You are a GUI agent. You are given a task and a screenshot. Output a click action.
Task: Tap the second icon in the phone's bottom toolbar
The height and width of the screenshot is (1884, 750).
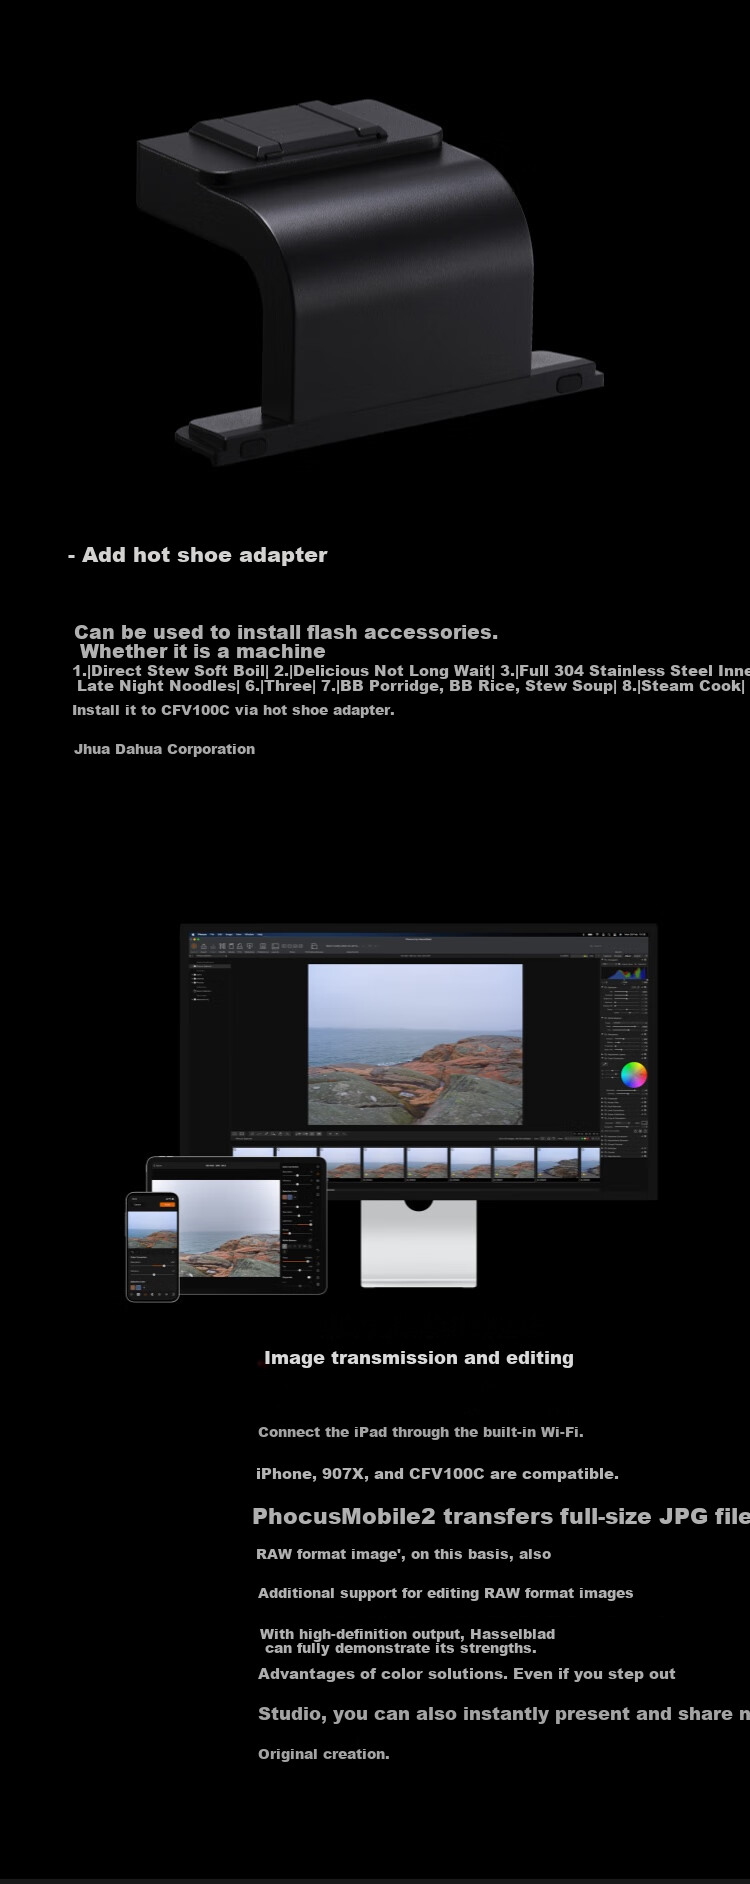click(138, 1294)
